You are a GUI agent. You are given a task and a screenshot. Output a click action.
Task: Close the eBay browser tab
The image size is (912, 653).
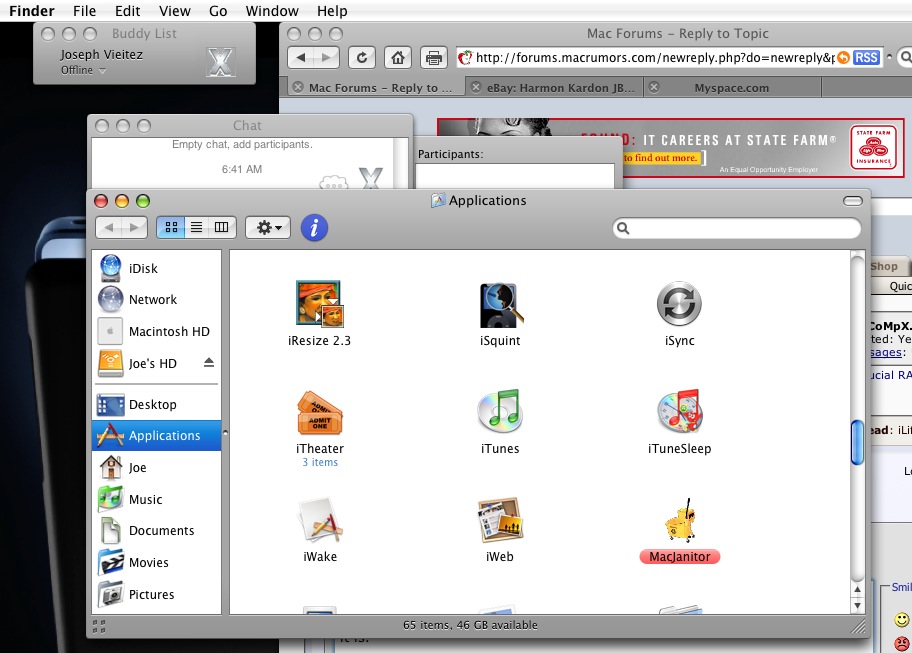click(476, 87)
